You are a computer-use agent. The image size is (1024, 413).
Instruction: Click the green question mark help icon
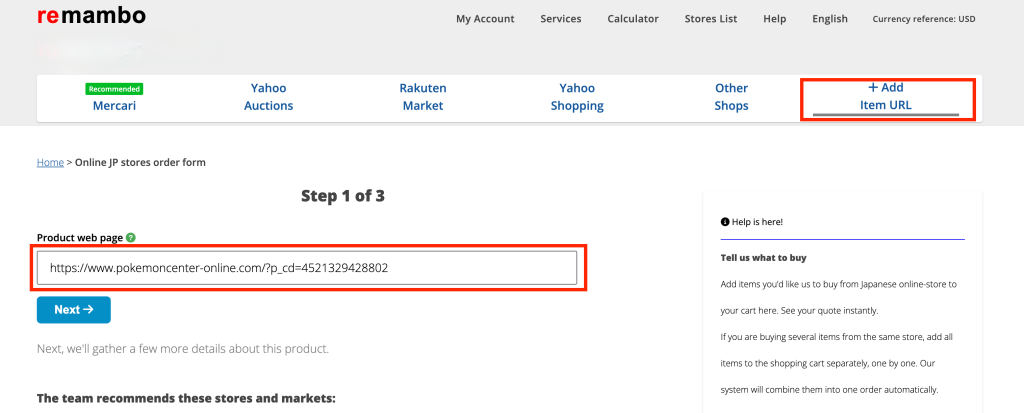(131, 238)
